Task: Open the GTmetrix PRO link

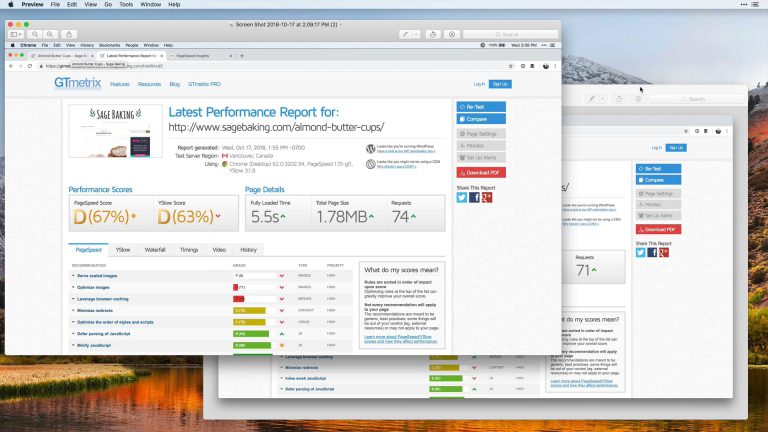Action: pos(204,84)
